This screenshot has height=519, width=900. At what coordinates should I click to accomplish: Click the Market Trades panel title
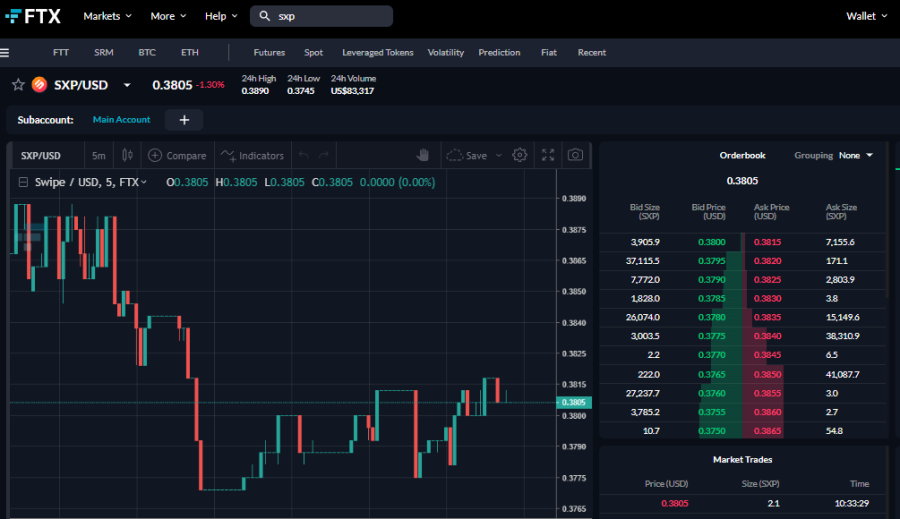(x=742, y=460)
